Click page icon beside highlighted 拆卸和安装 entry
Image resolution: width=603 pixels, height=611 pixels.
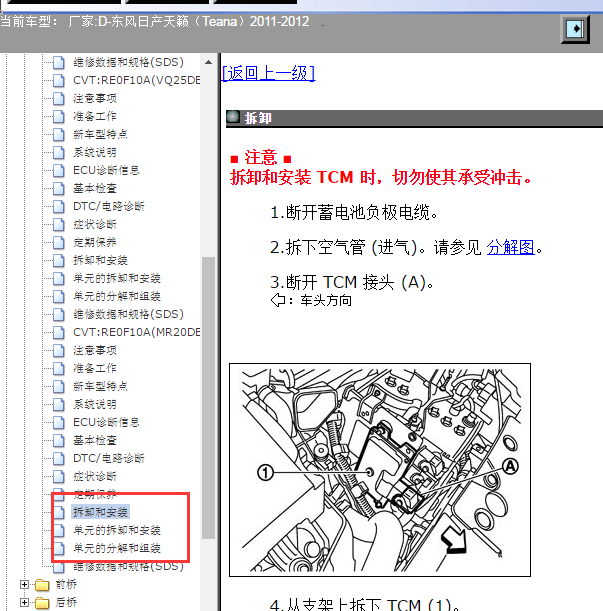pyautogui.click(x=58, y=512)
